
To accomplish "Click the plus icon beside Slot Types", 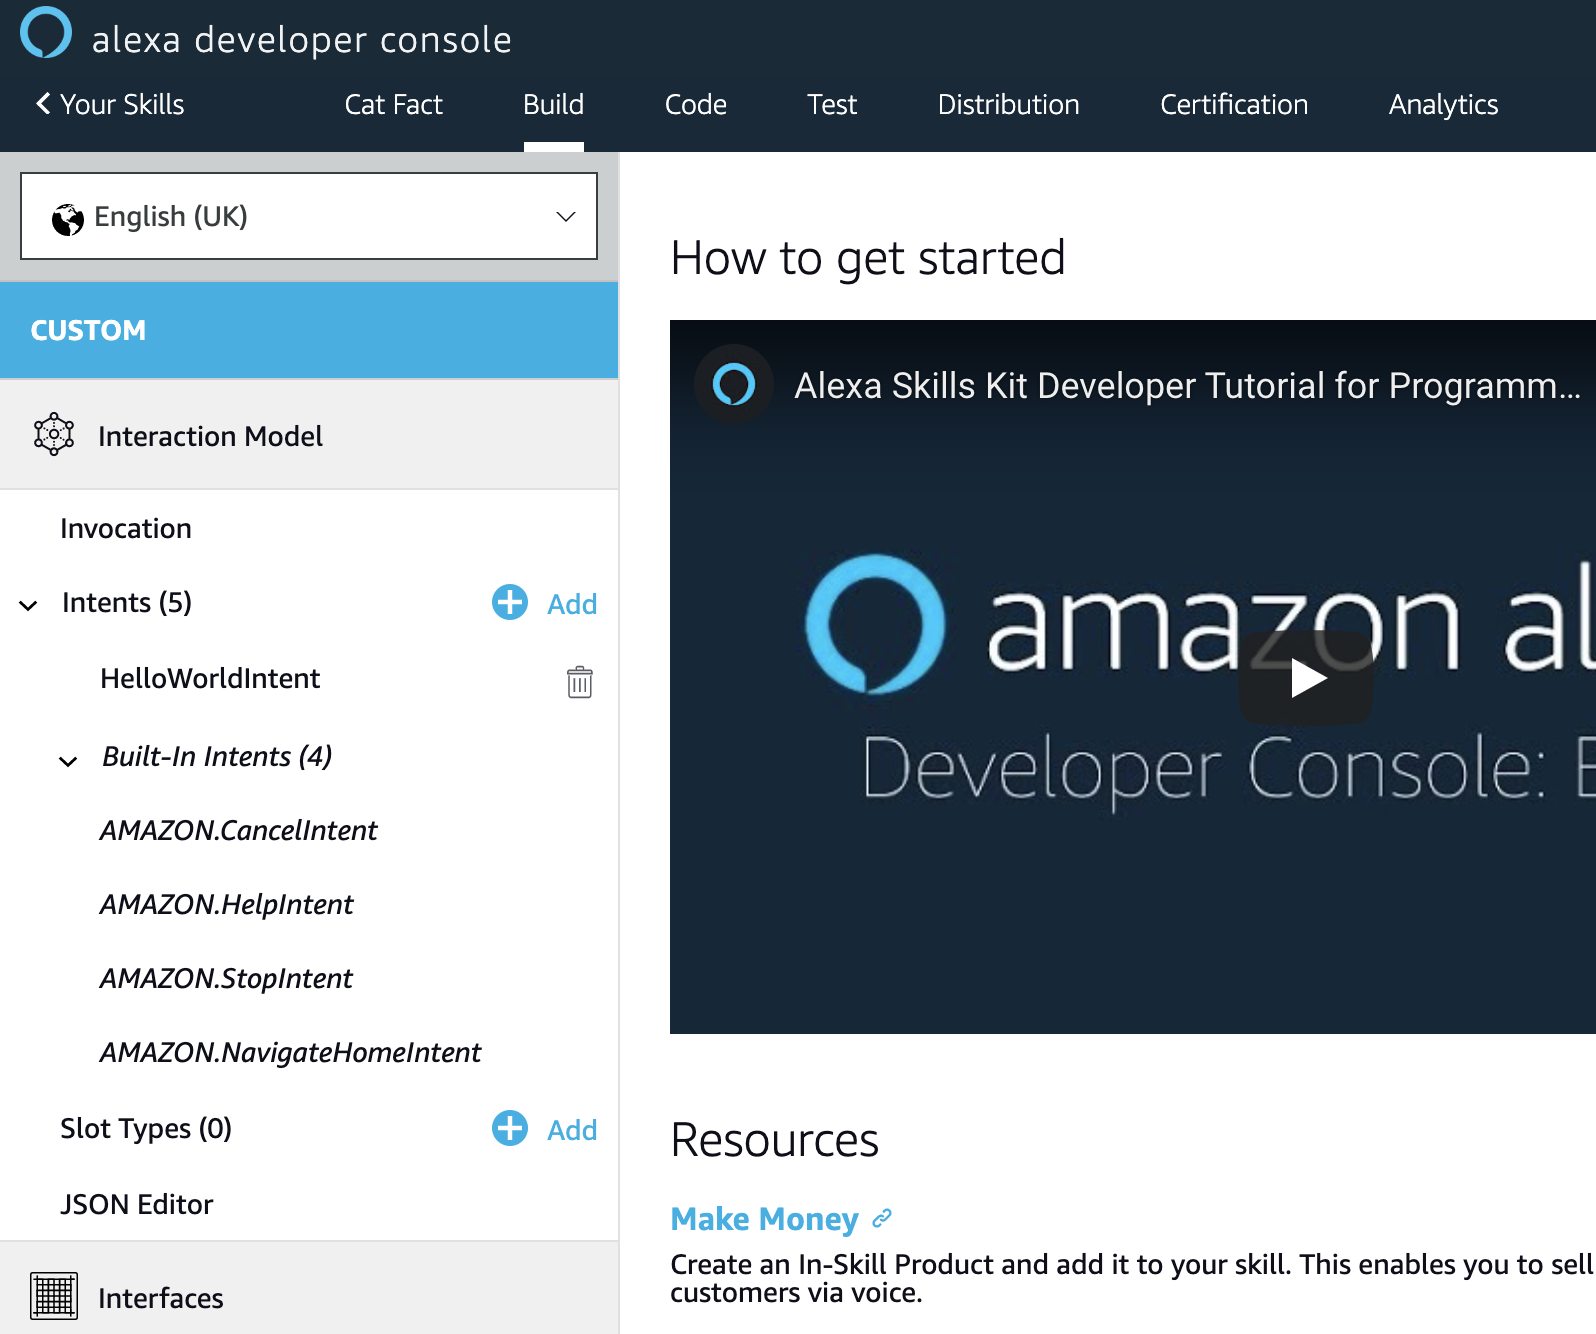I will [510, 1128].
